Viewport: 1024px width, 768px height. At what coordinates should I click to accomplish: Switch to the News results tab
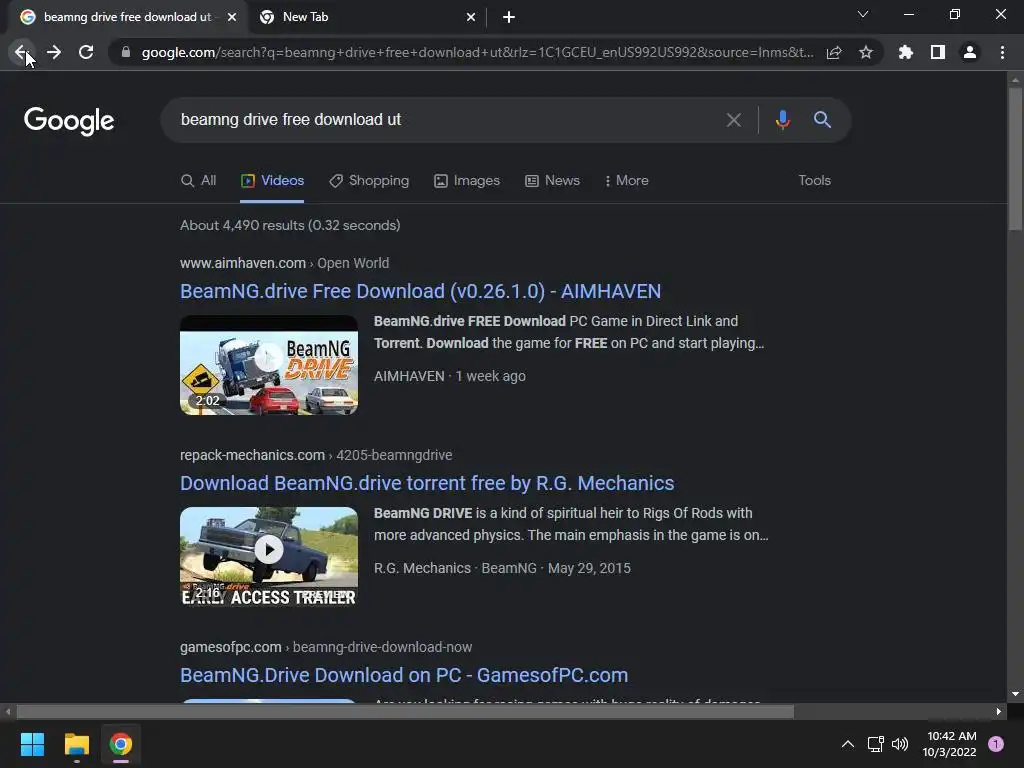(552, 180)
